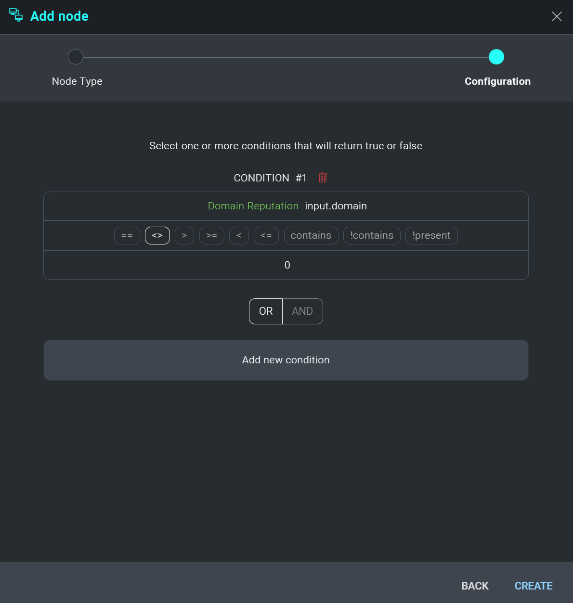Click the BACK button

pyautogui.click(x=475, y=586)
